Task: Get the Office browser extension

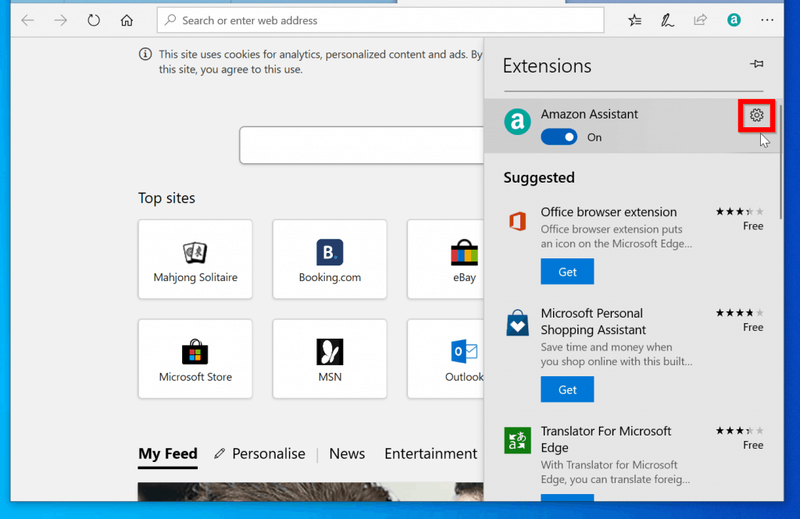Action: click(567, 271)
